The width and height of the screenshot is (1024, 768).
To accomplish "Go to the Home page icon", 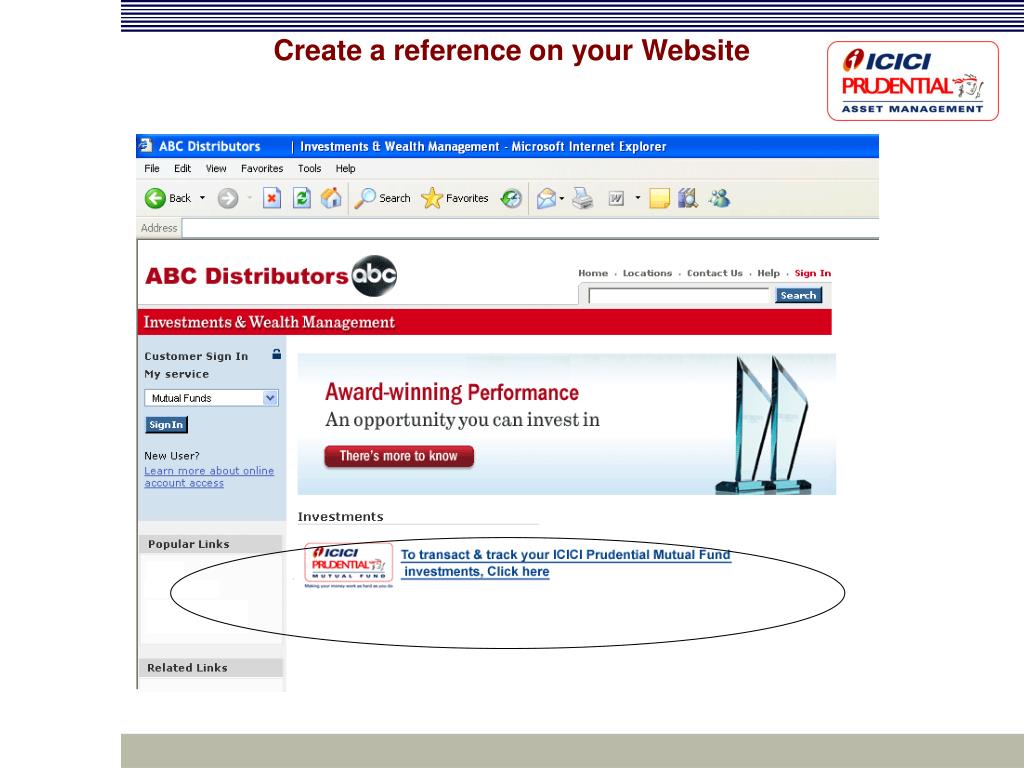I will [331, 198].
